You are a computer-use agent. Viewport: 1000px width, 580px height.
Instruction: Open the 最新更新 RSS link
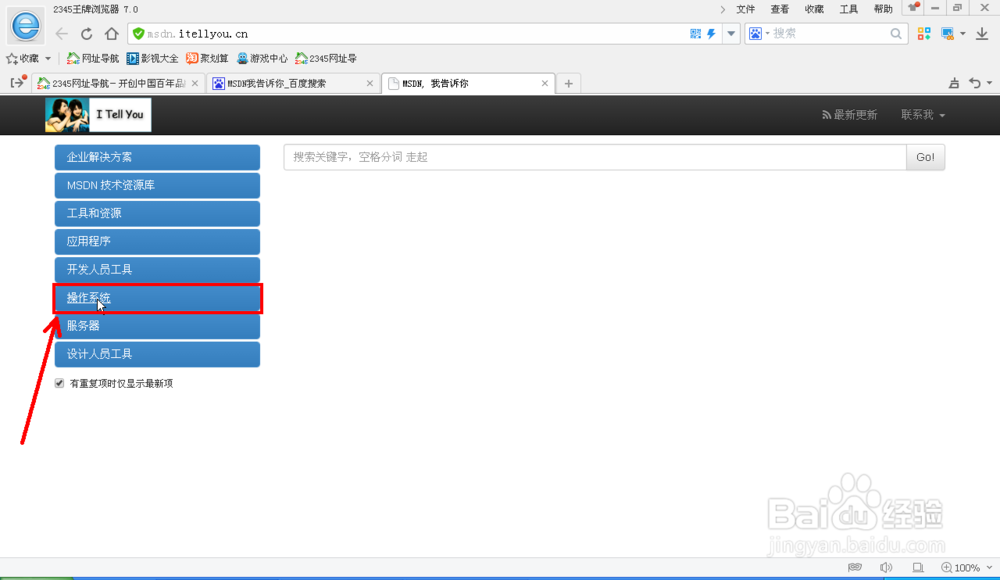pyautogui.click(x=849, y=115)
